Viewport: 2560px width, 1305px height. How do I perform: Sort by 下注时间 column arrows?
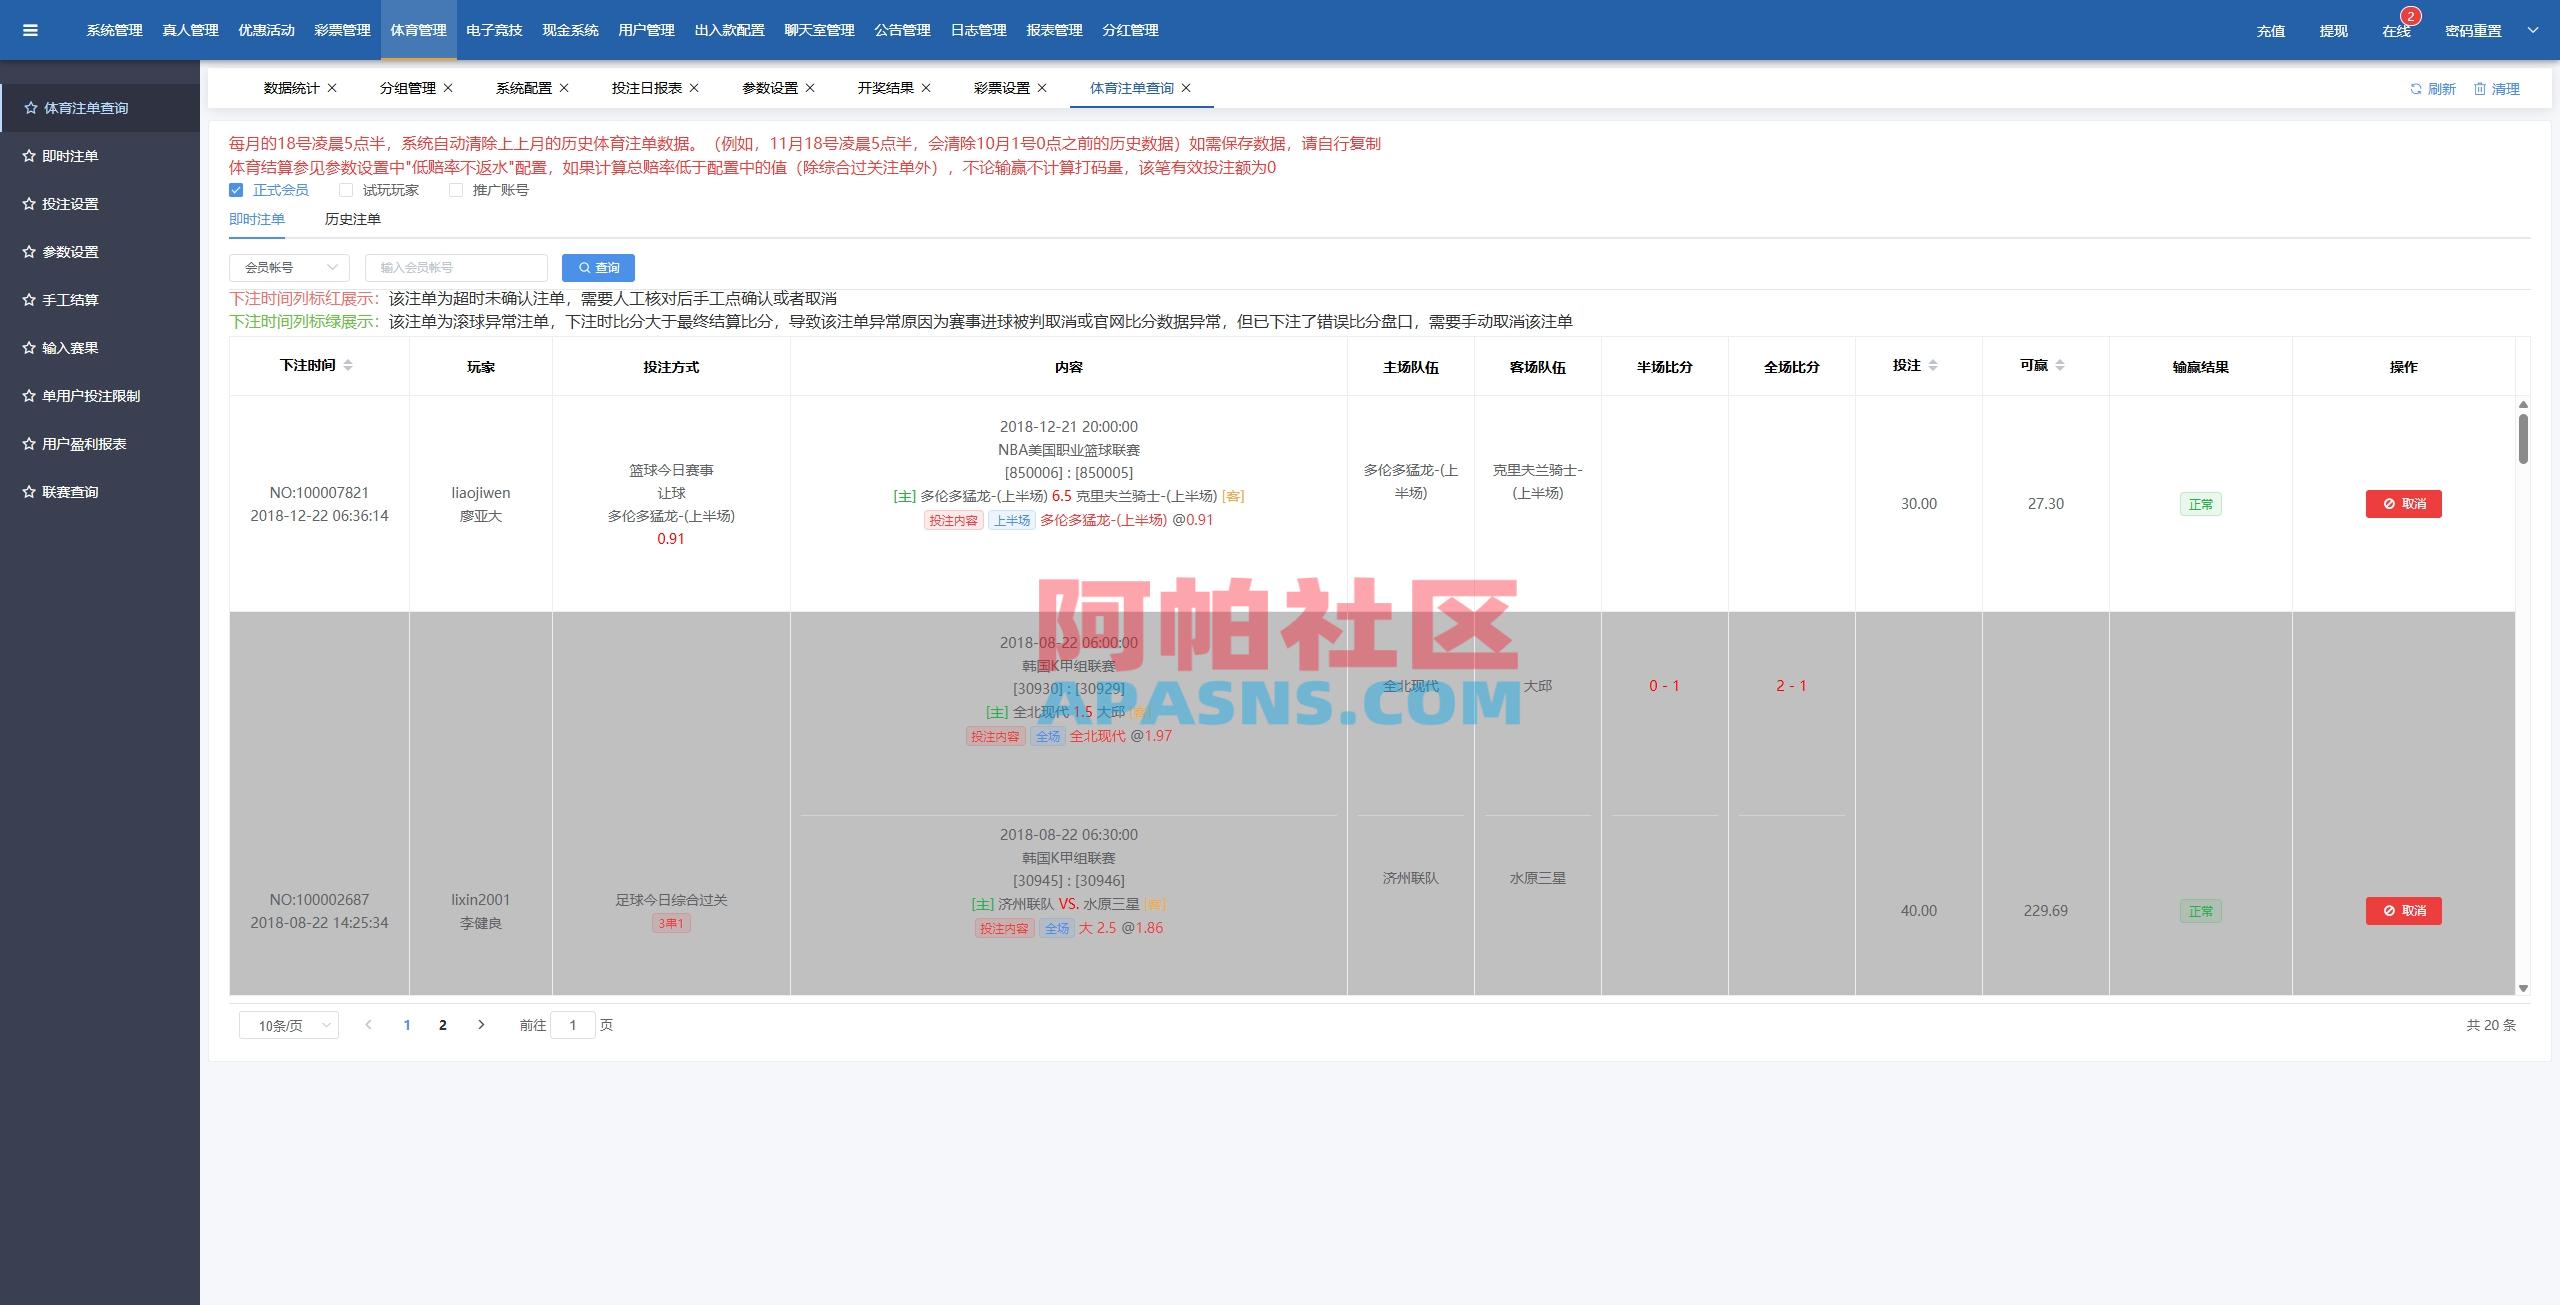click(348, 366)
